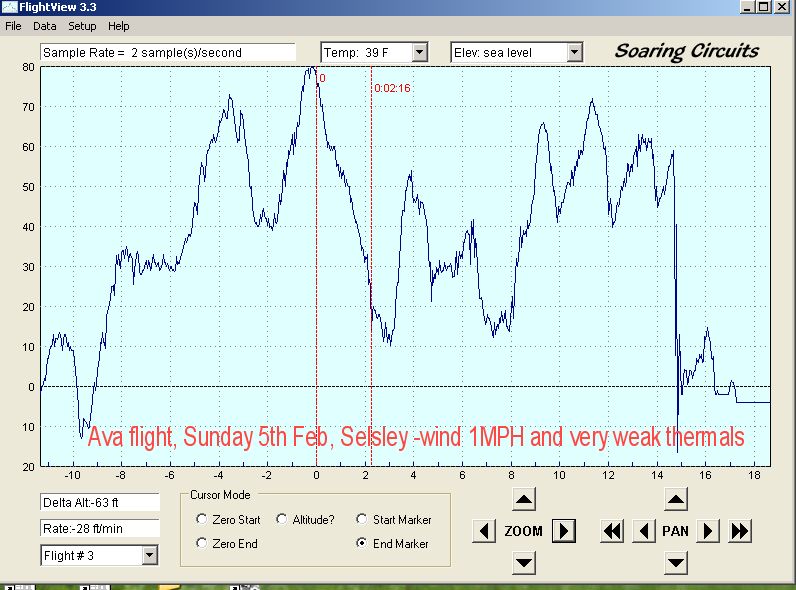Click the FlightView title bar app icon

coord(9,7)
